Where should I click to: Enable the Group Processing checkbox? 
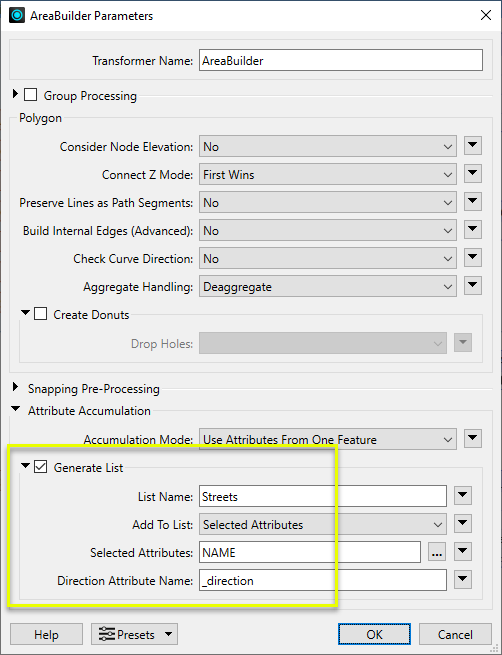(30, 95)
